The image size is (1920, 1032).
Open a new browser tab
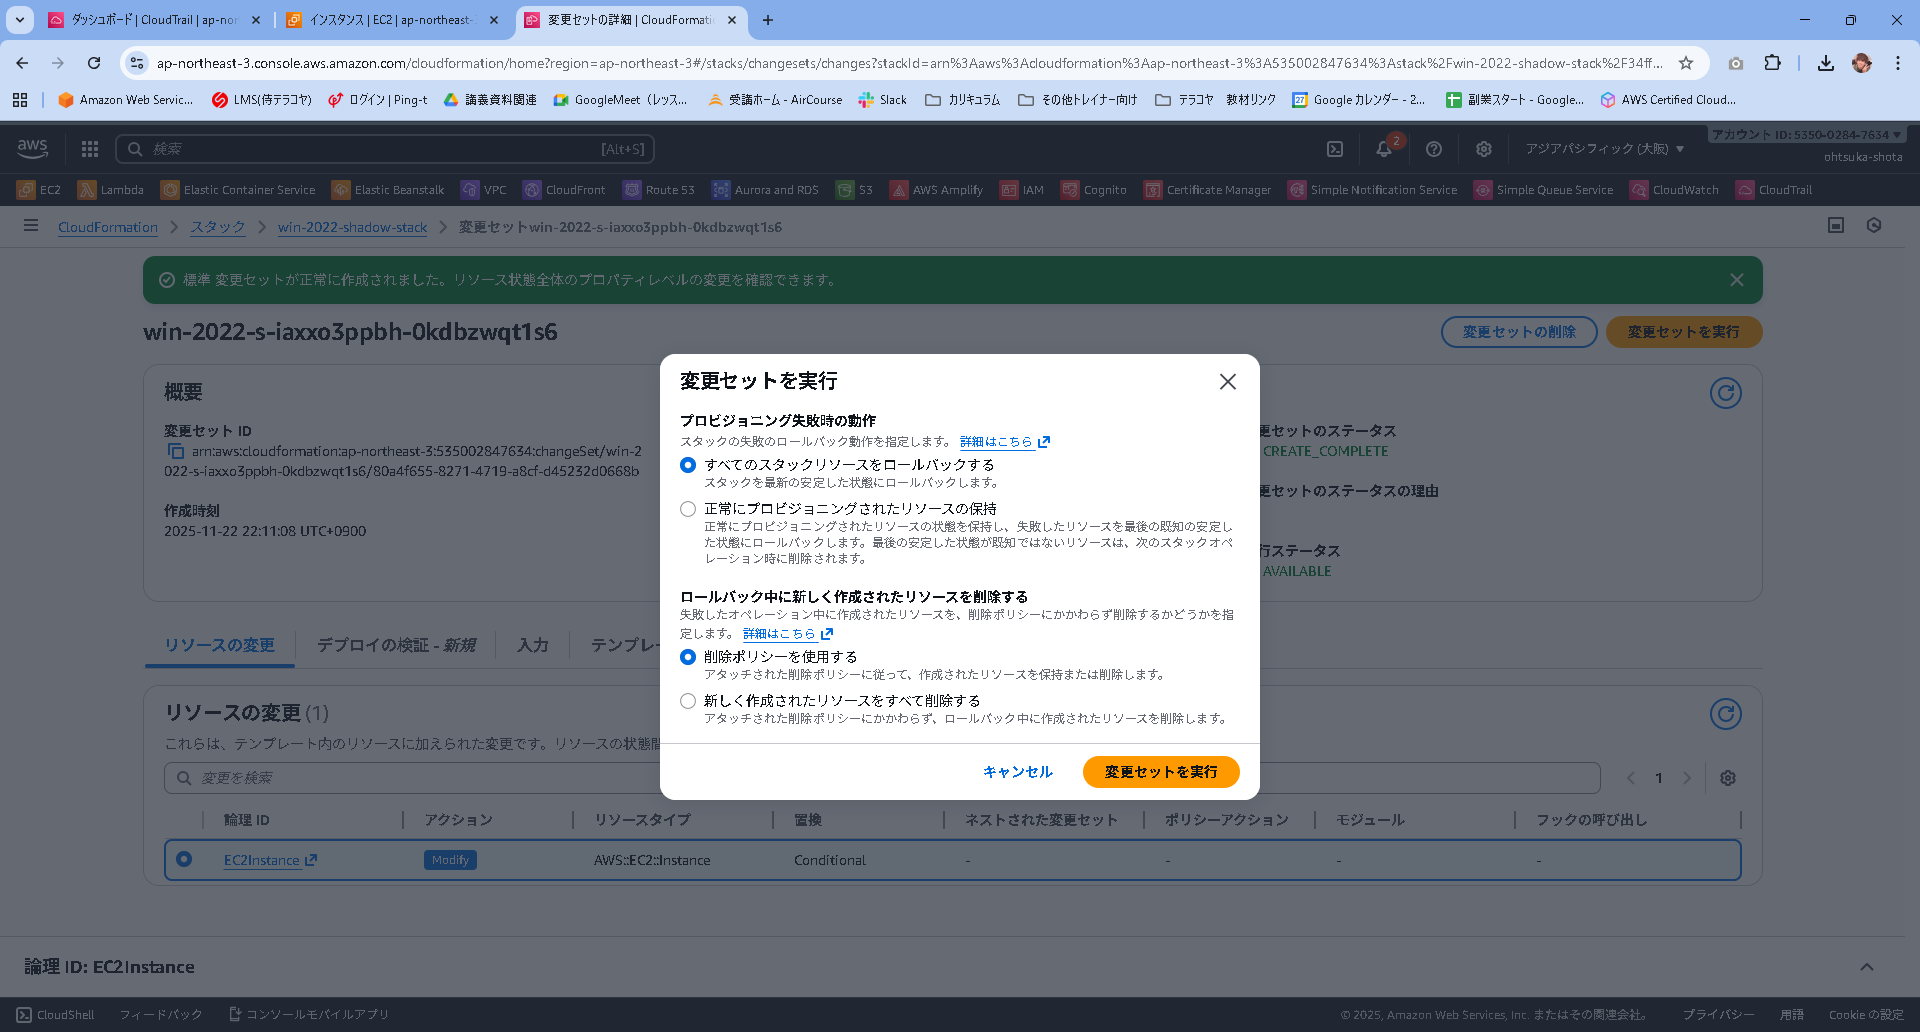point(768,20)
